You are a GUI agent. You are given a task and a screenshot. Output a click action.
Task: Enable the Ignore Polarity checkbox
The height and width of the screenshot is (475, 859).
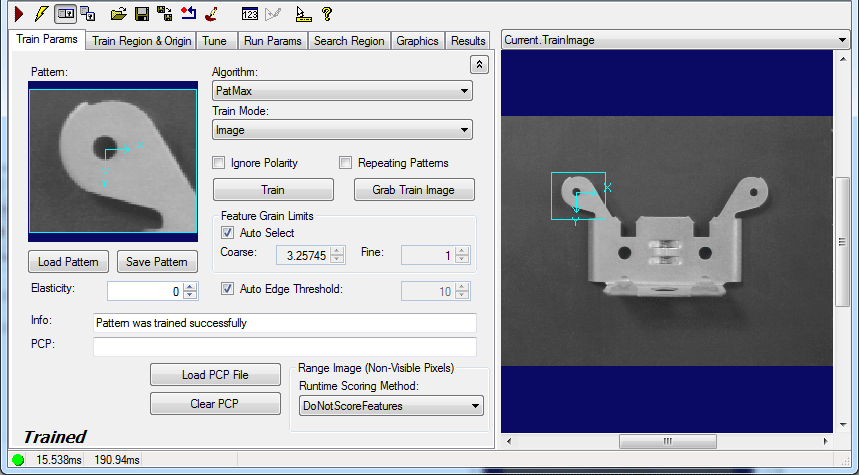click(219, 163)
